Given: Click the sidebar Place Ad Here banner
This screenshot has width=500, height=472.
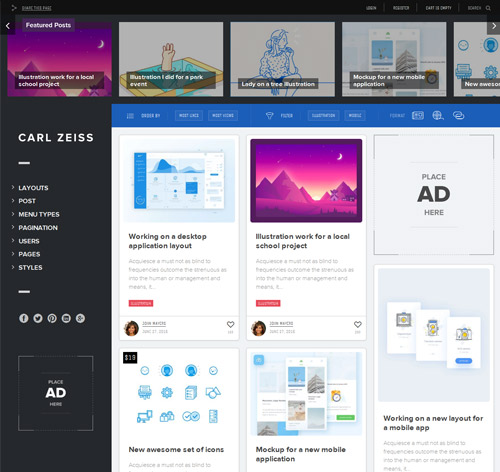Looking at the screenshot, I should (56, 393).
